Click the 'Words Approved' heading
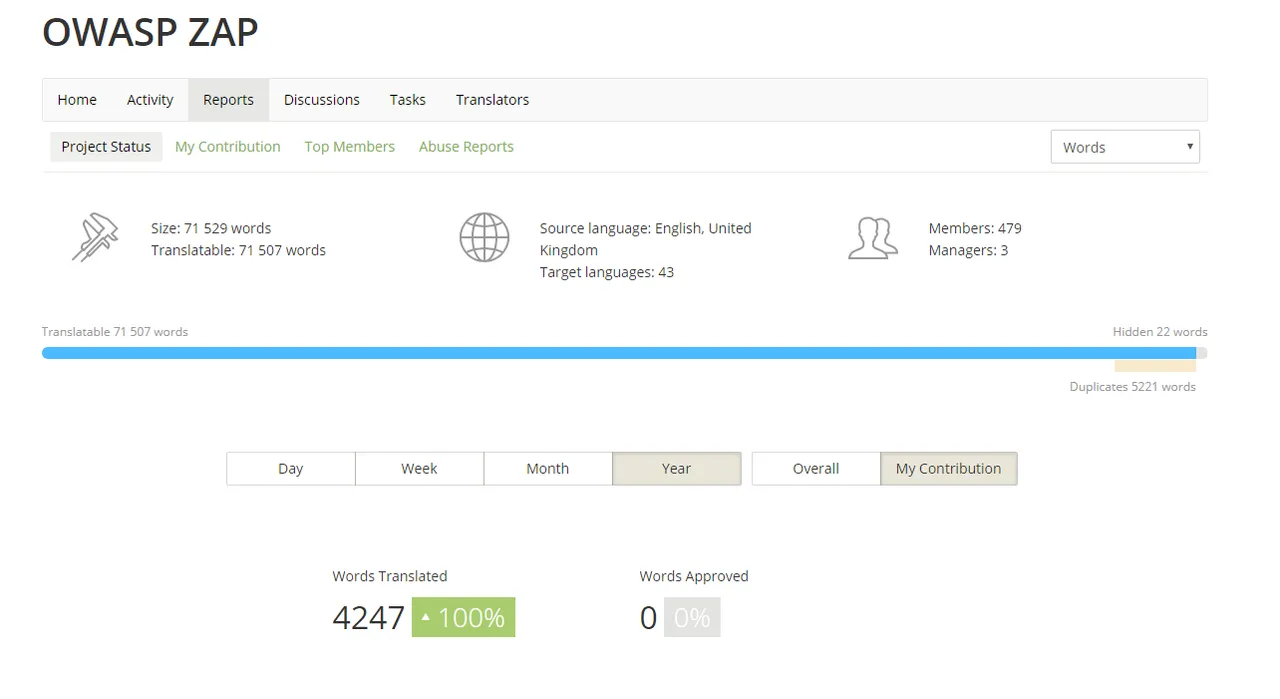The height and width of the screenshot is (699, 1280). pyautogui.click(x=694, y=576)
